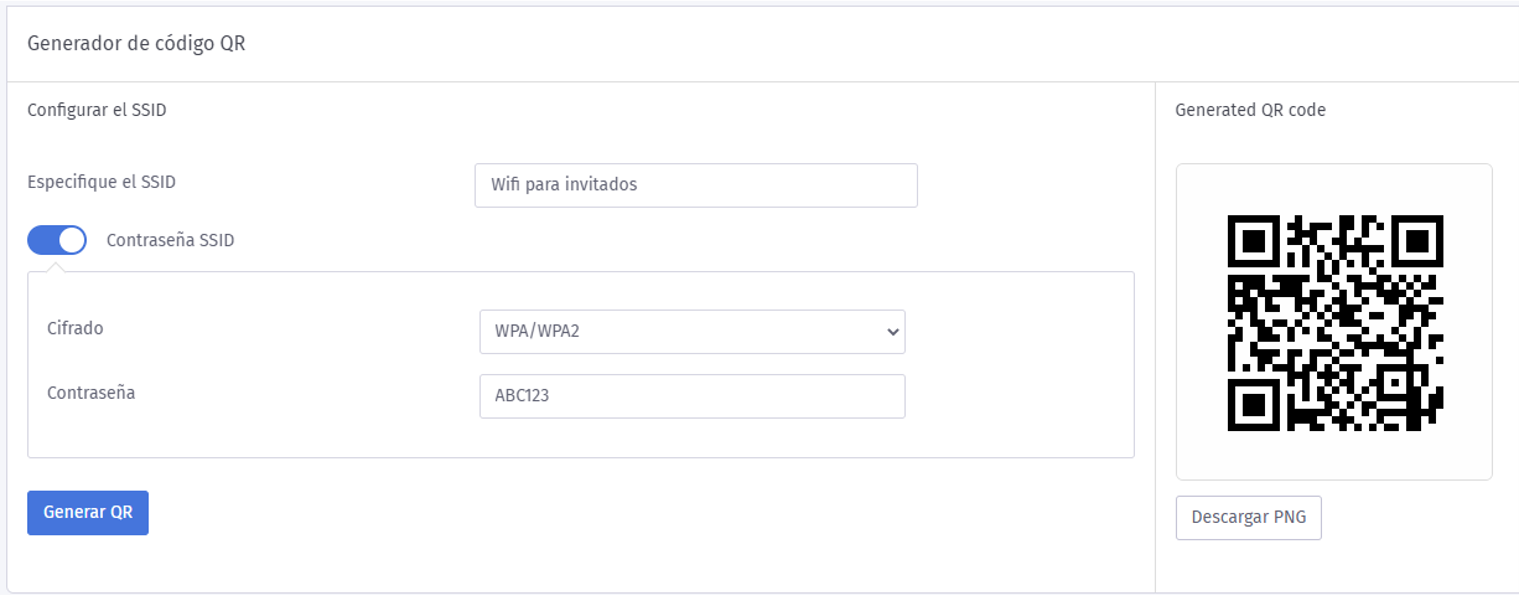Click the Generated QR code section title
1519x595 pixels.
[x=1249, y=110]
